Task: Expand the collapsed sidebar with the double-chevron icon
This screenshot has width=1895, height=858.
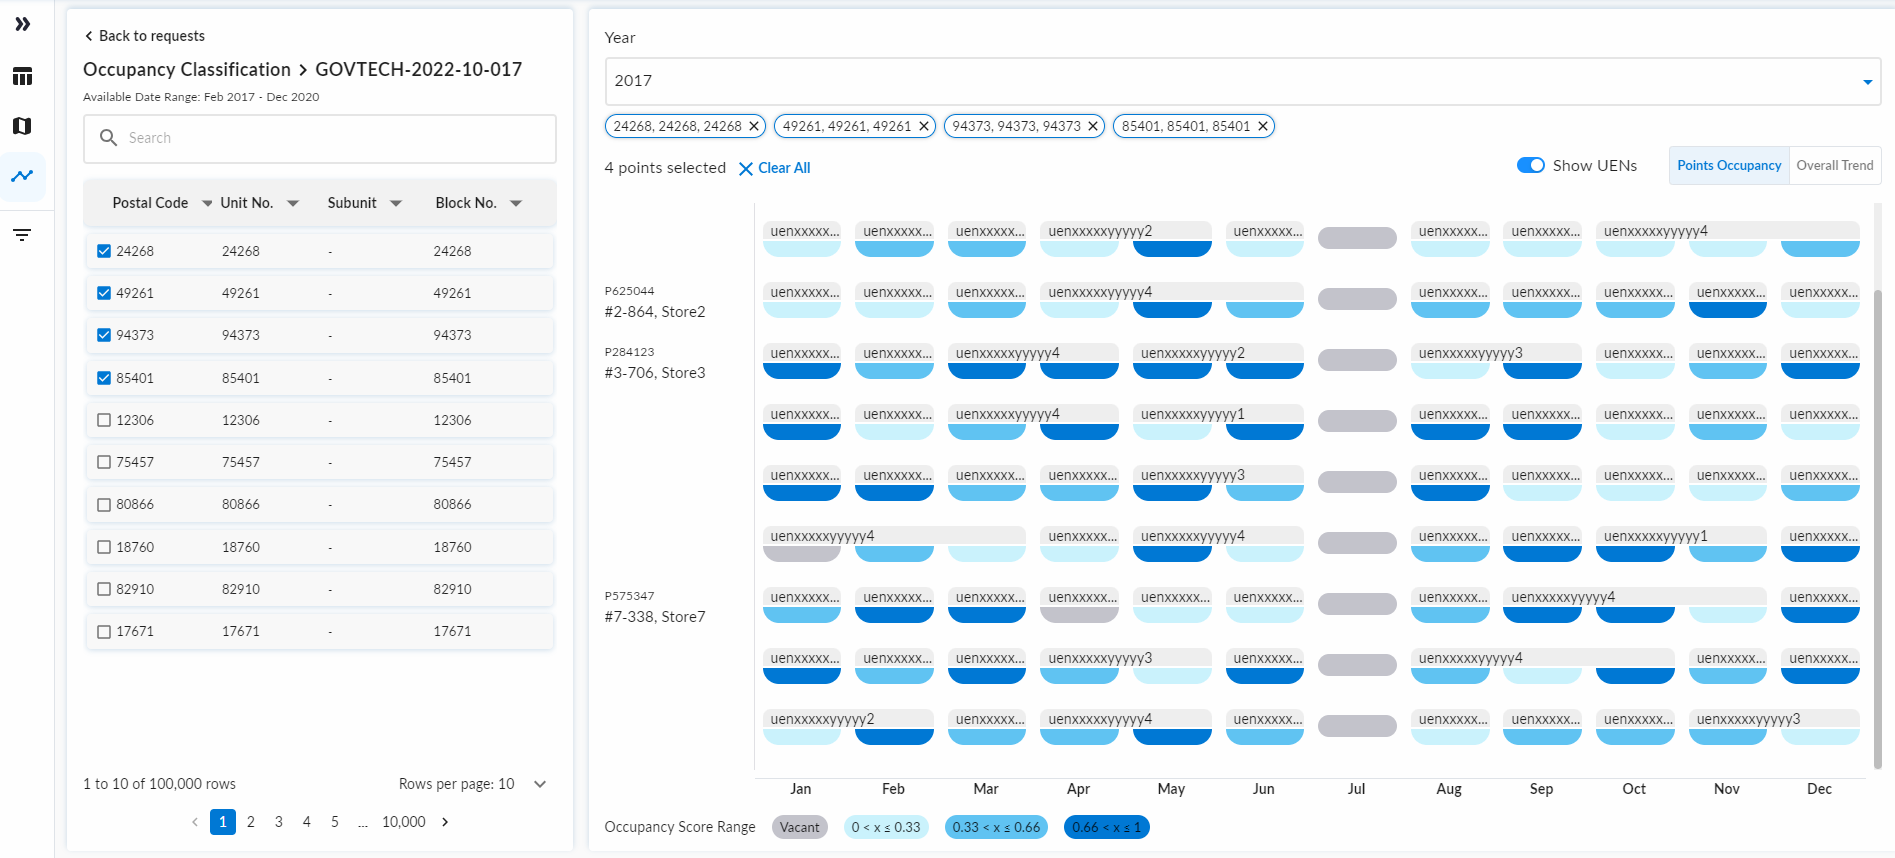Action: [x=22, y=24]
